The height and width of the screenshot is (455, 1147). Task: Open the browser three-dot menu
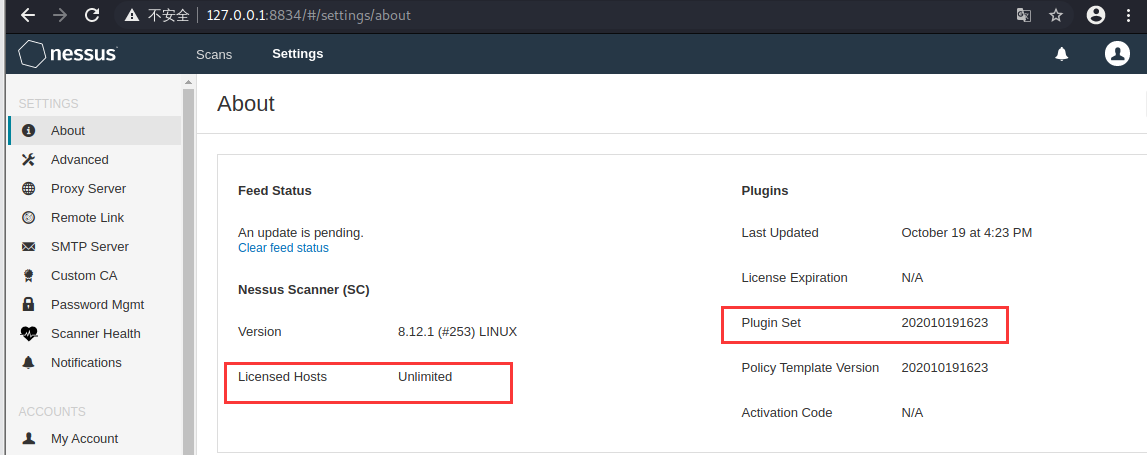coord(1129,15)
